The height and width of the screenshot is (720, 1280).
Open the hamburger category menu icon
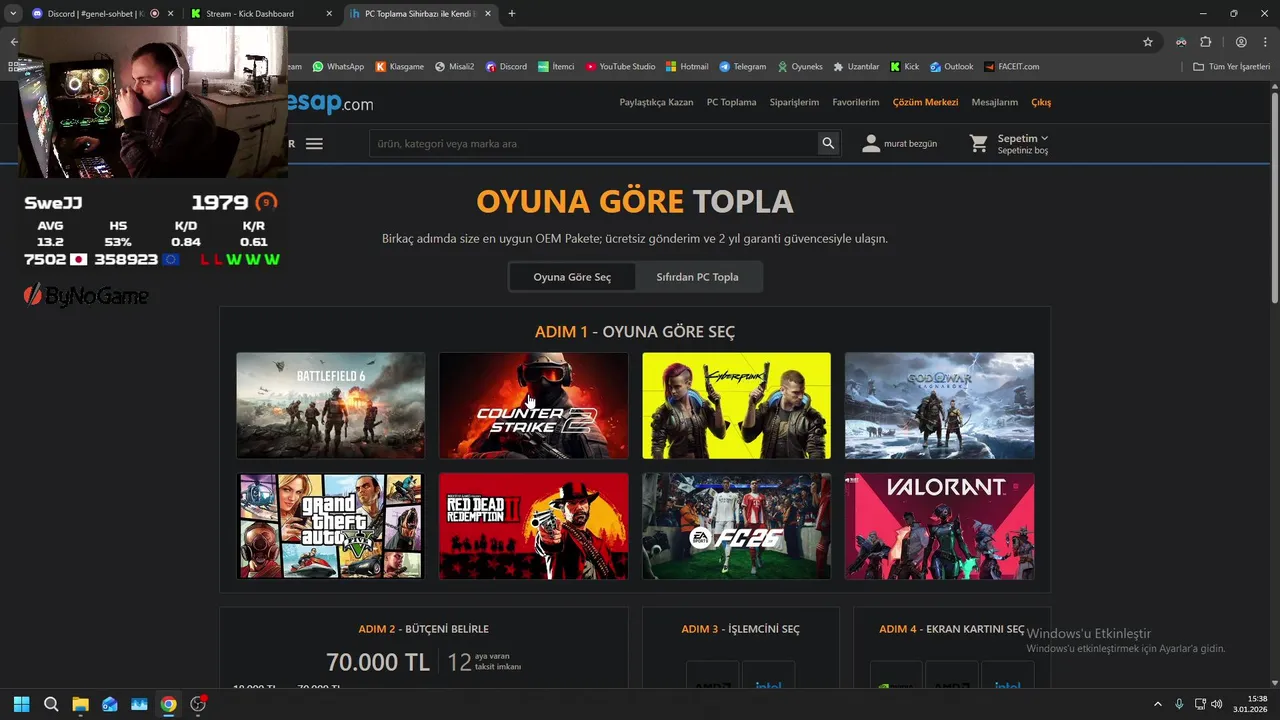[x=314, y=144]
